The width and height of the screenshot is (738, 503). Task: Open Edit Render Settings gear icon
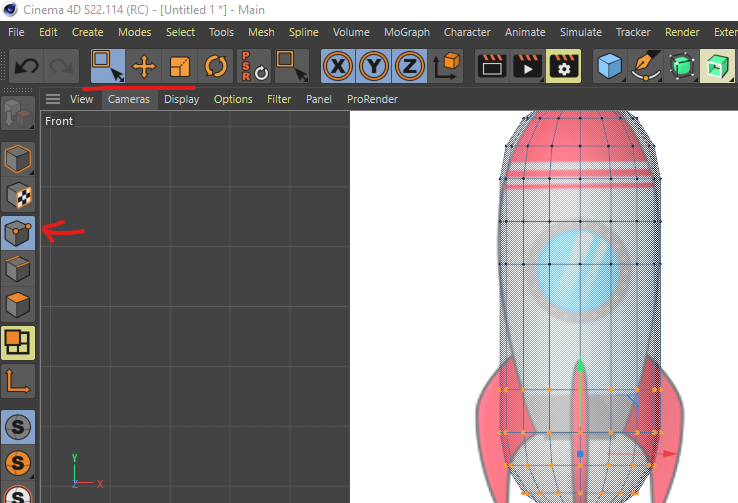[x=563, y=66]
